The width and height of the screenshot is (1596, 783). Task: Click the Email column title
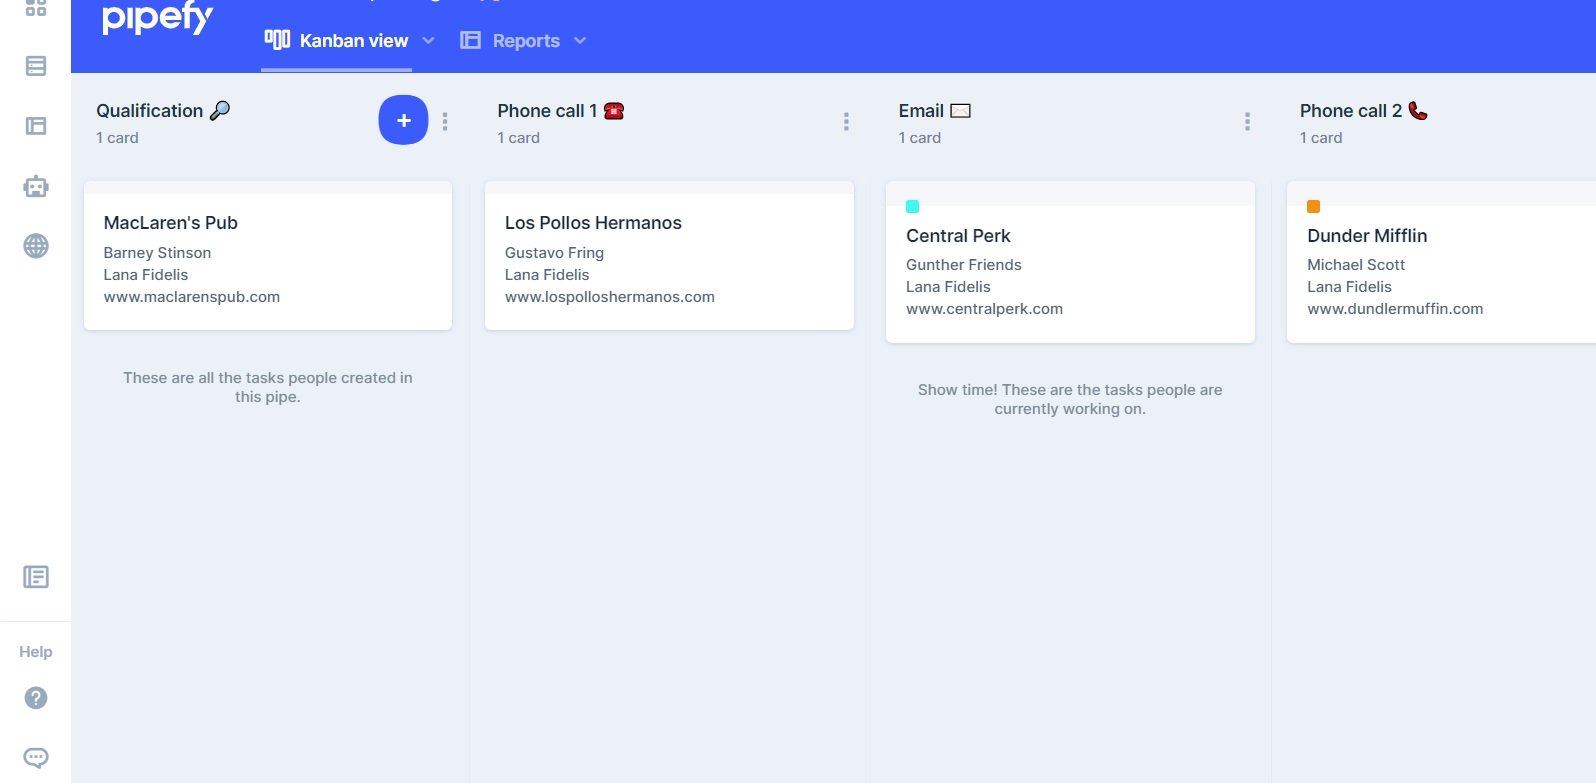click(921, 111)
